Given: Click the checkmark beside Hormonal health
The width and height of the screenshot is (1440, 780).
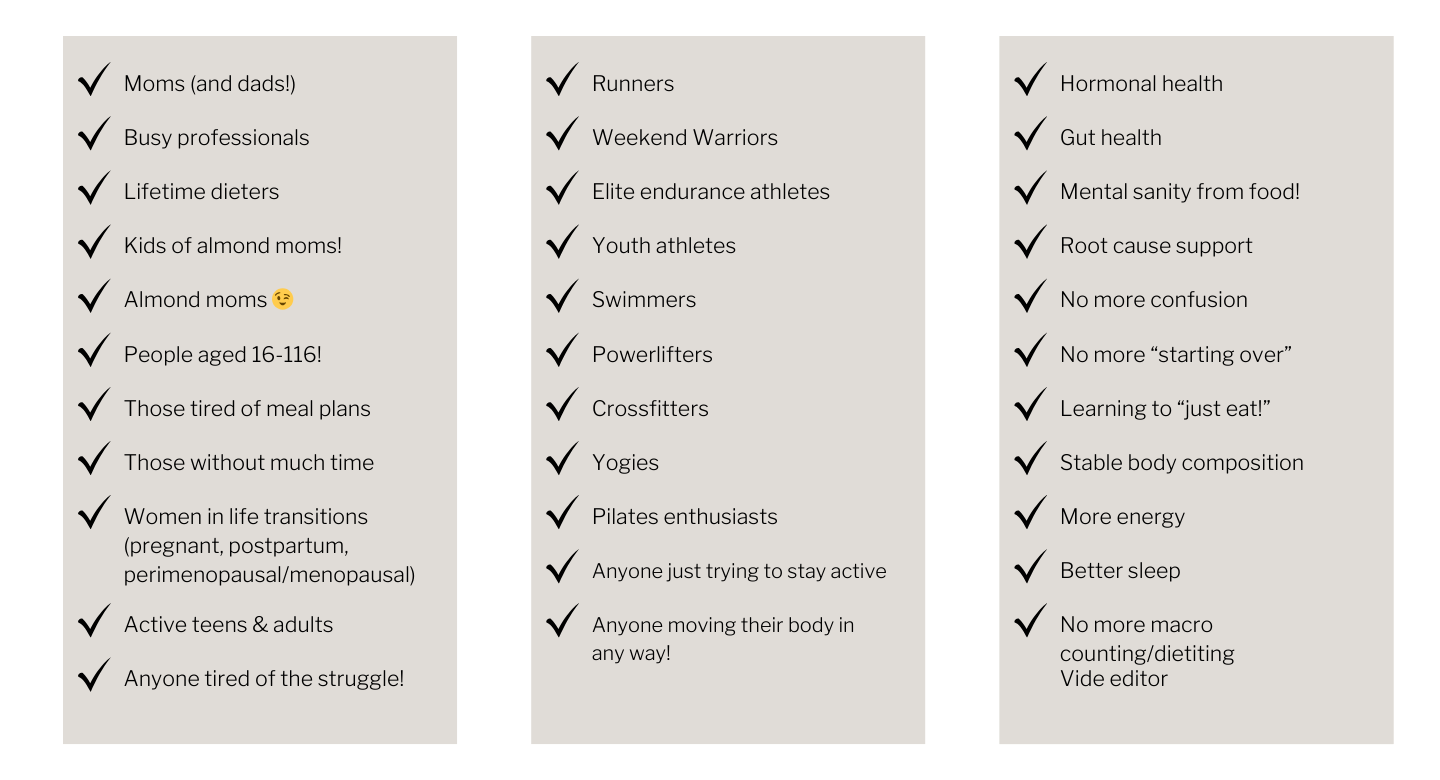Looking at the screenshot, I should tap(1031, 80).
